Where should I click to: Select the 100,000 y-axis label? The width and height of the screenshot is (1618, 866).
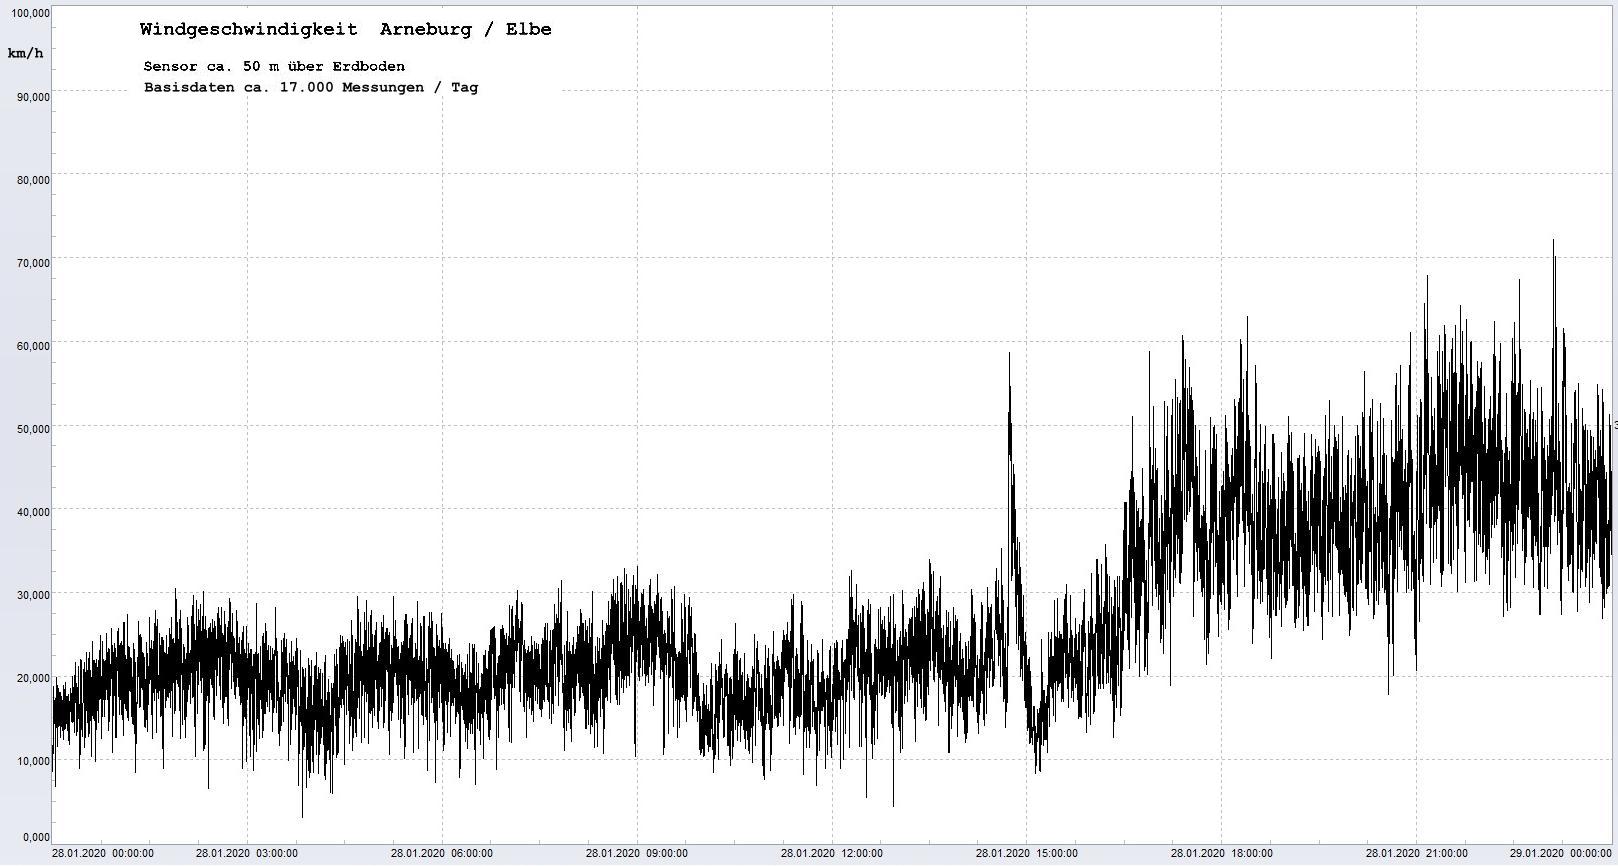[x=30, y=13]
